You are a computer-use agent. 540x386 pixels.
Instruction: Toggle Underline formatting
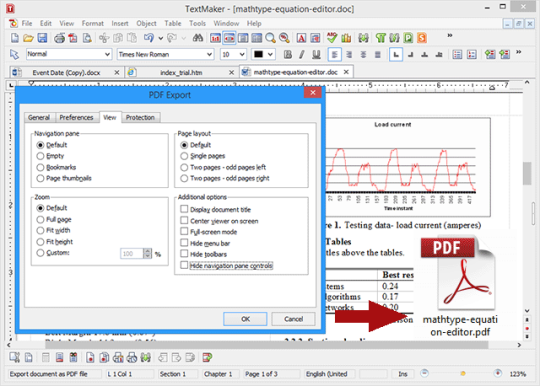pos(316,54)
